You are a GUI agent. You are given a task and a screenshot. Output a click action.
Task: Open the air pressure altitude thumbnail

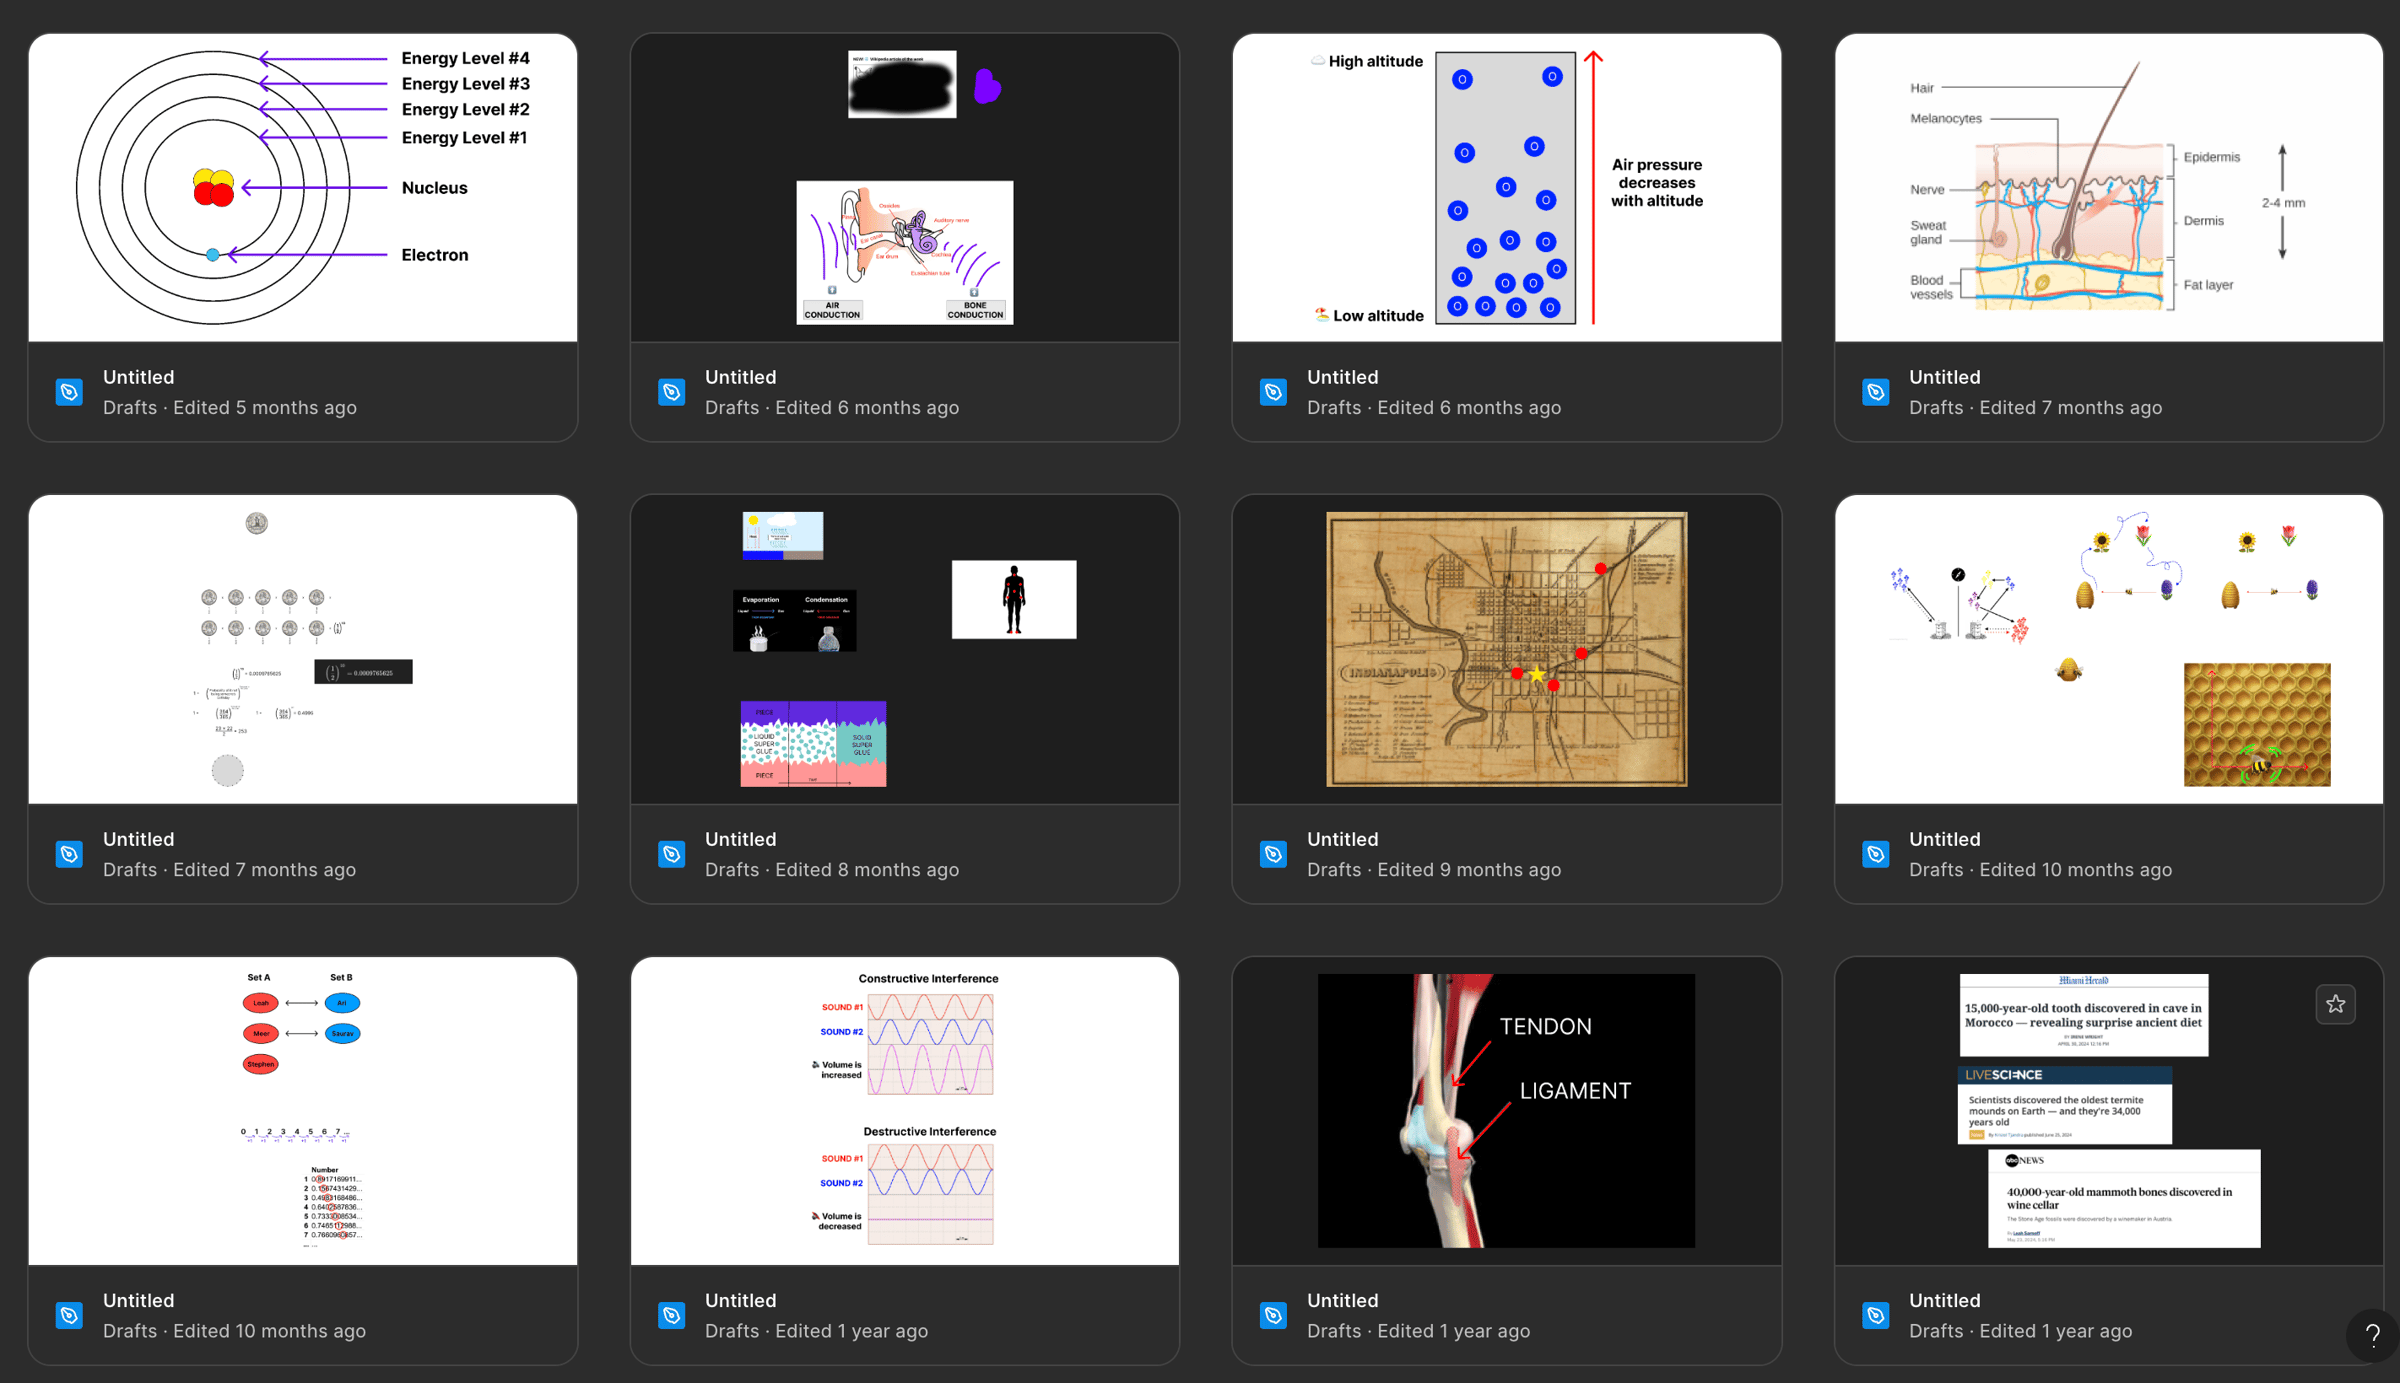1506,188
